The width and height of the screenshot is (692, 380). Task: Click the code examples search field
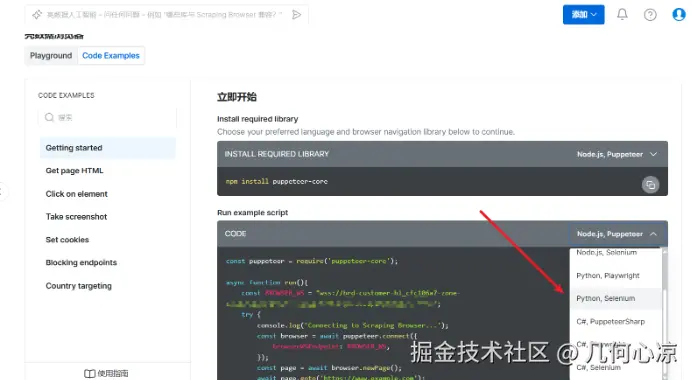click(x=108, y=117)
